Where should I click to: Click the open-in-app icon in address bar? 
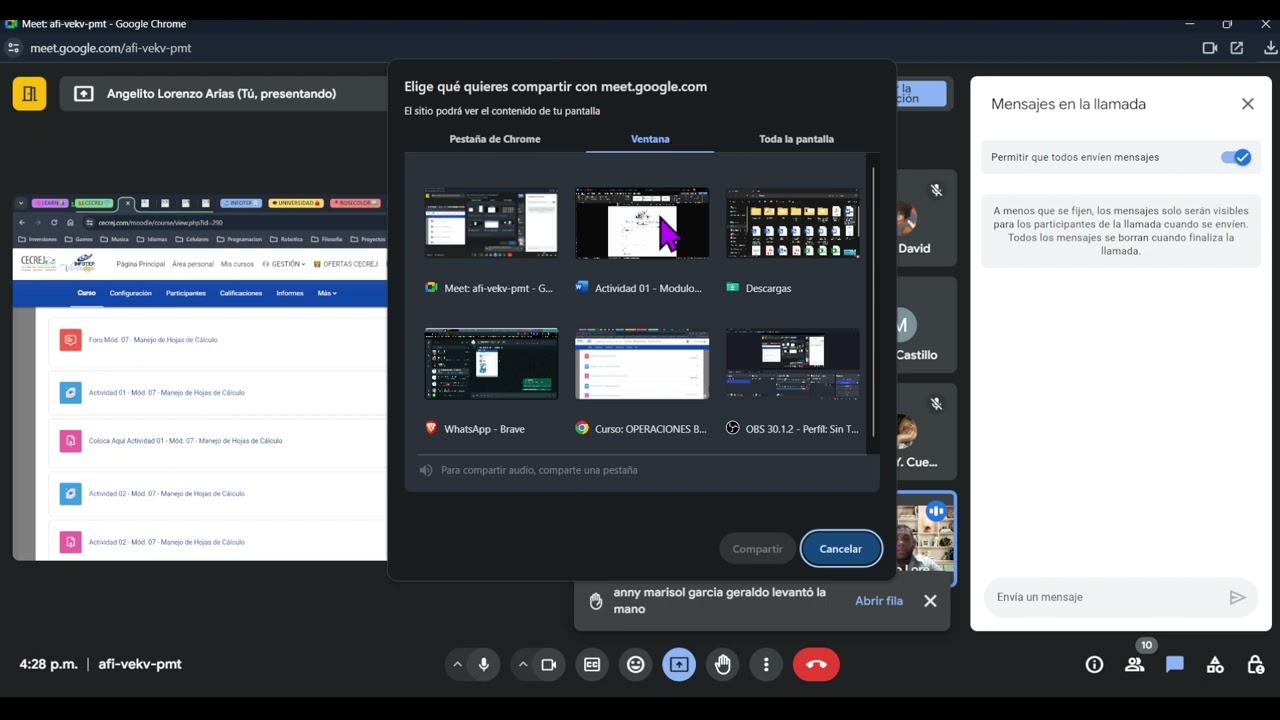[1237, 48]
